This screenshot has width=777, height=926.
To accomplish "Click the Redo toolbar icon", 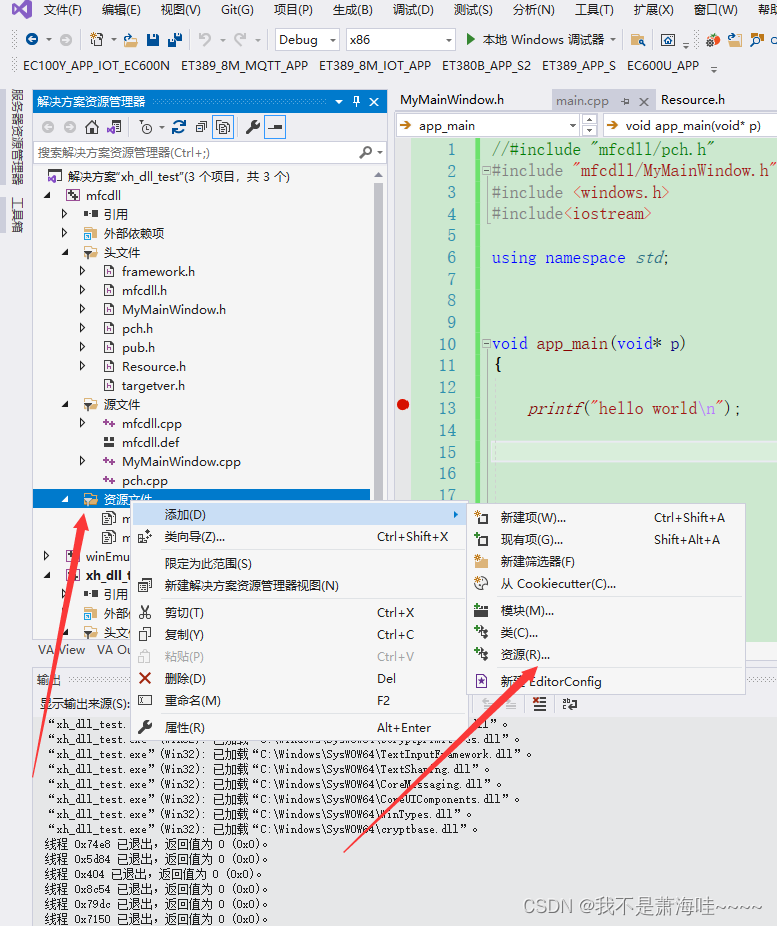I will (x=240, y=40).
